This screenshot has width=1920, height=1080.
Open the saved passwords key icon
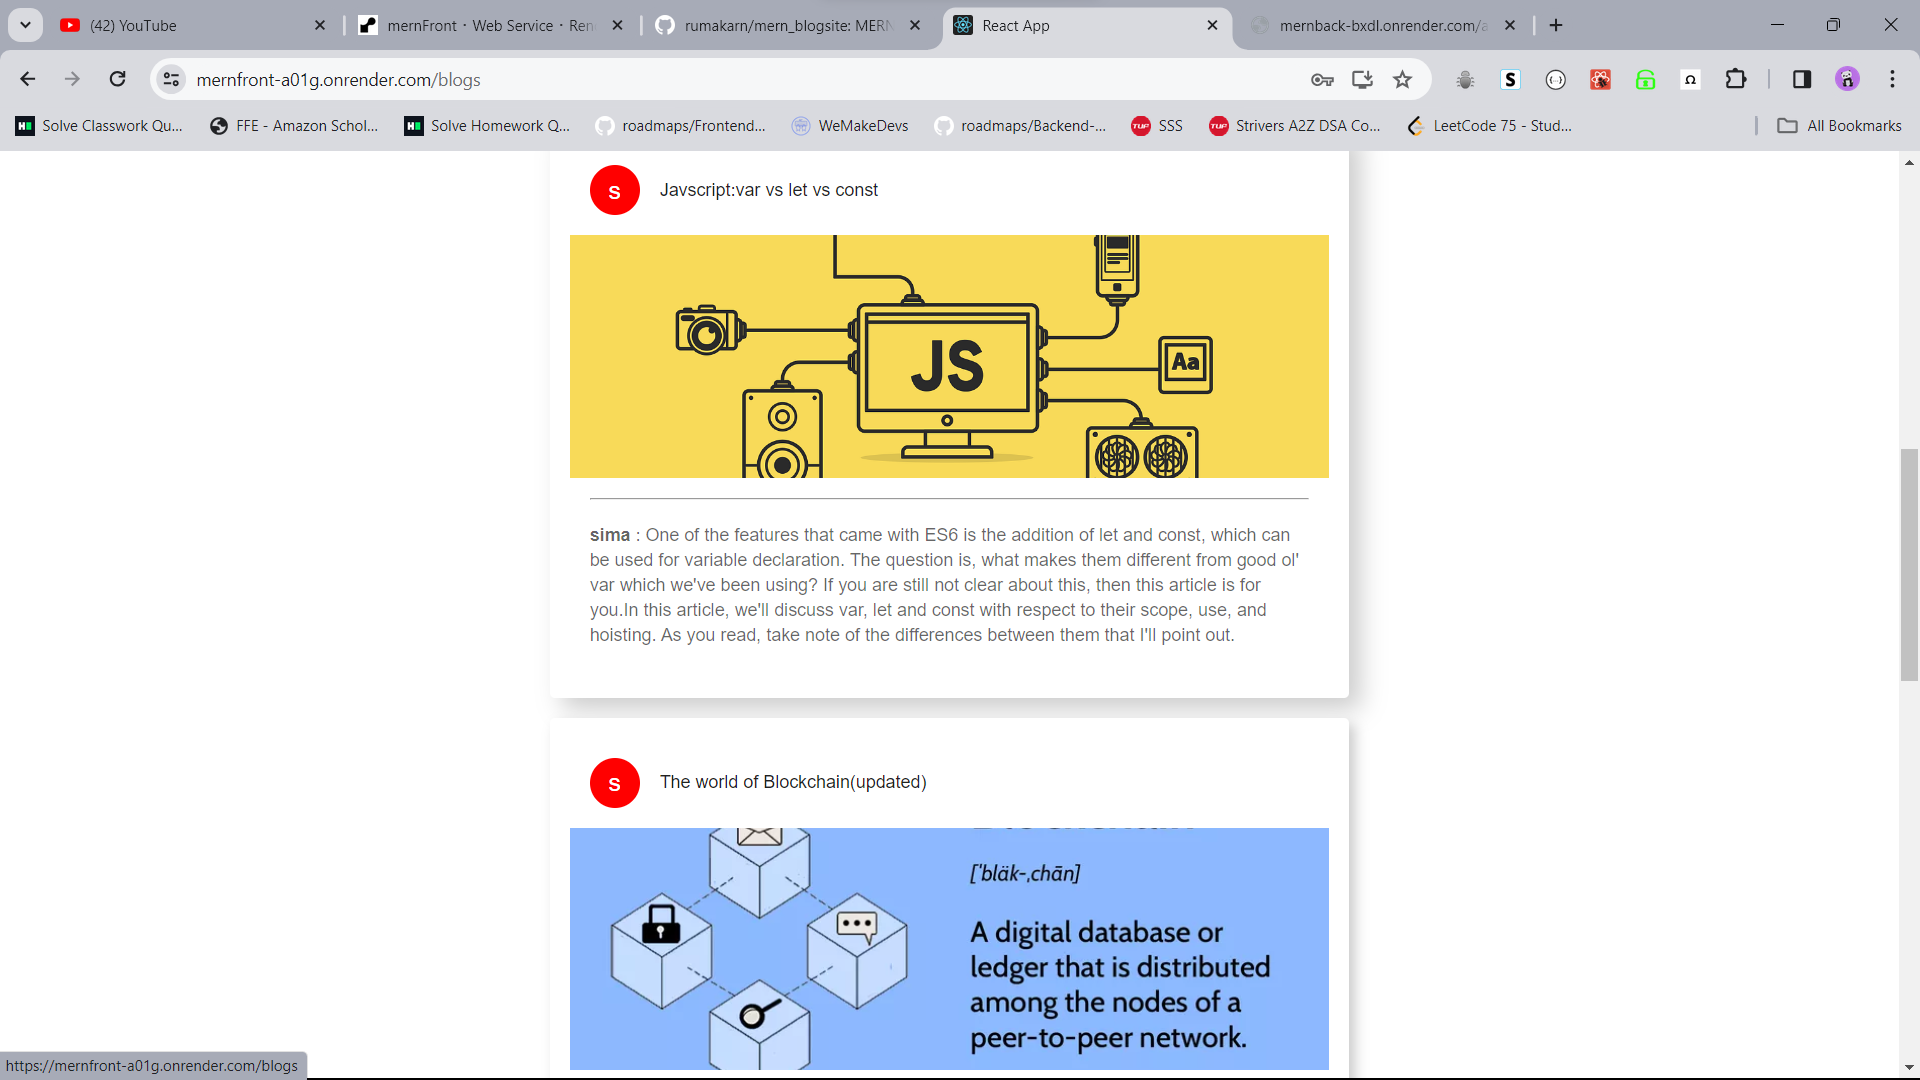tap(1322, 80)
